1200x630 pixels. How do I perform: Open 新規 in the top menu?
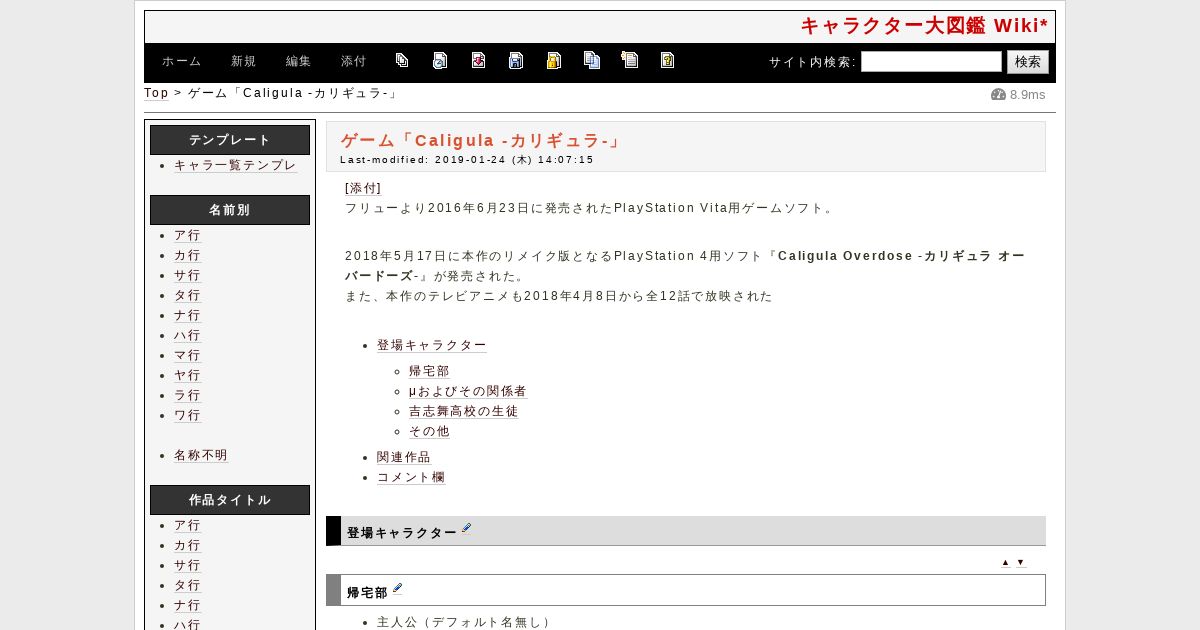coord(244,61)
